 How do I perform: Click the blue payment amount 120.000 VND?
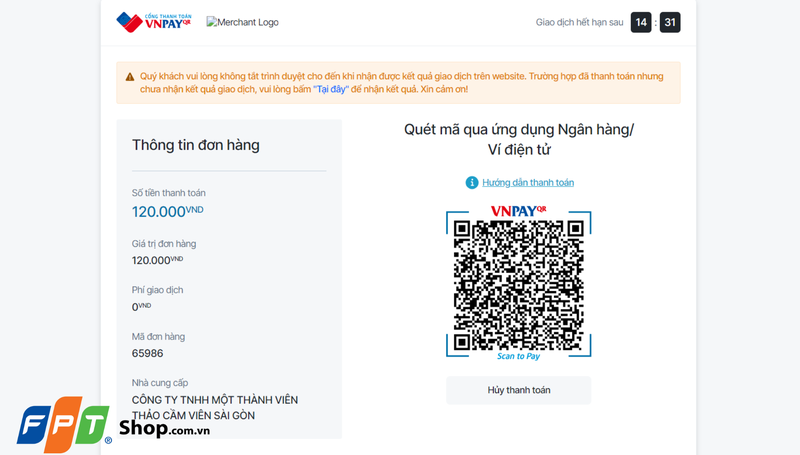(167, 211)
